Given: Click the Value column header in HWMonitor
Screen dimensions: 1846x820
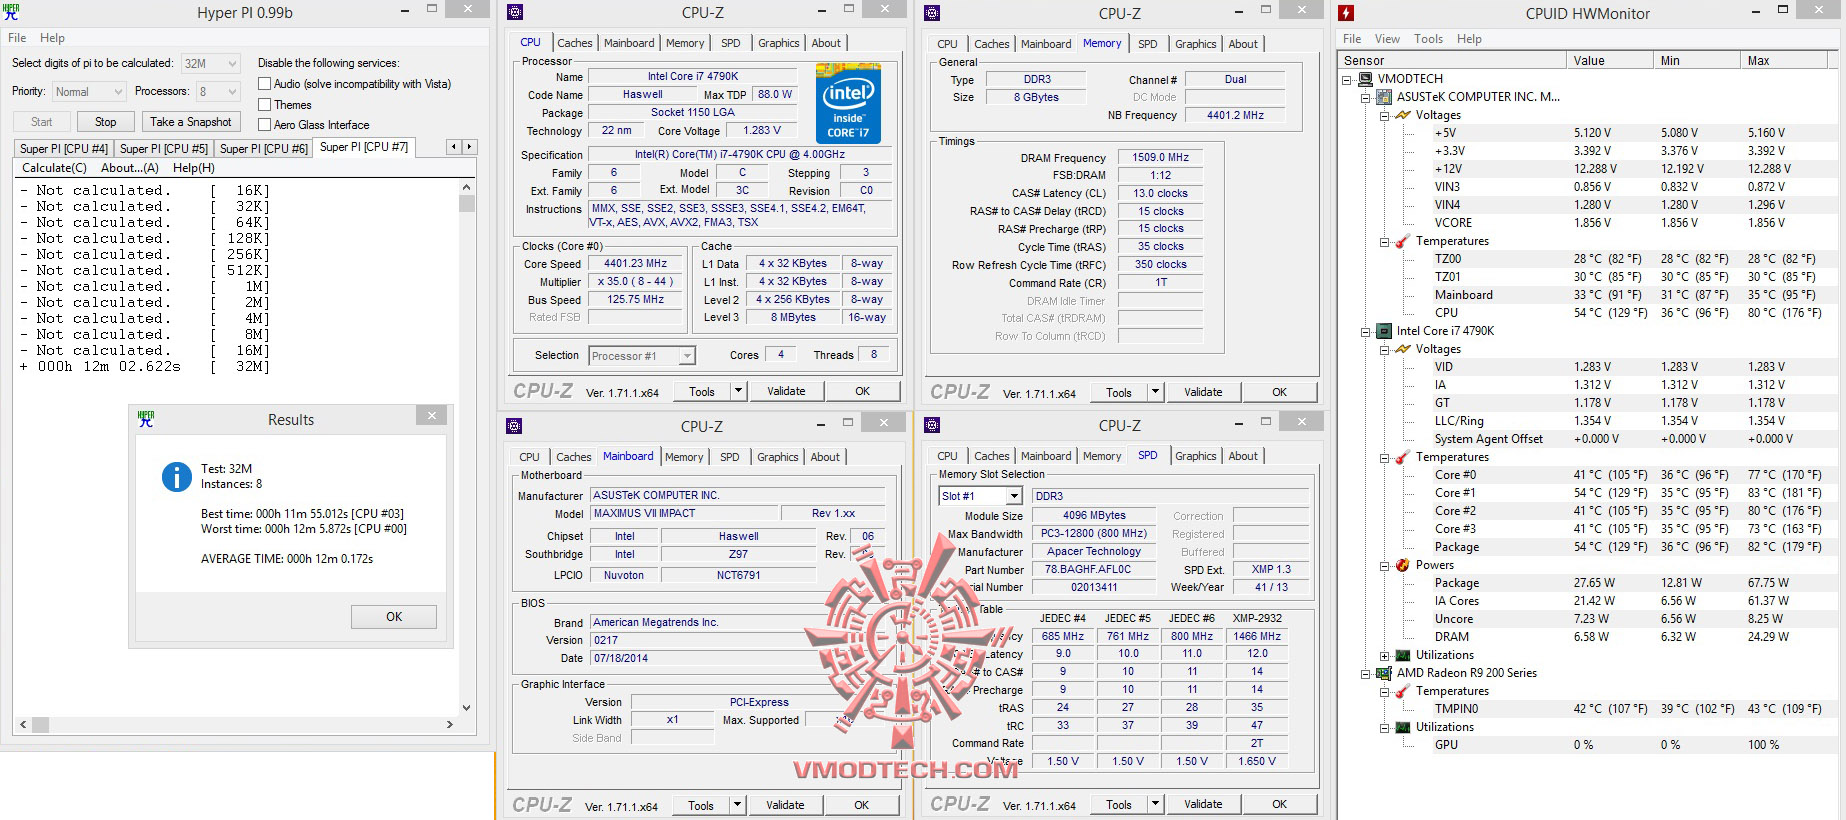Looking at the screenshot, I should point(1609,60).
